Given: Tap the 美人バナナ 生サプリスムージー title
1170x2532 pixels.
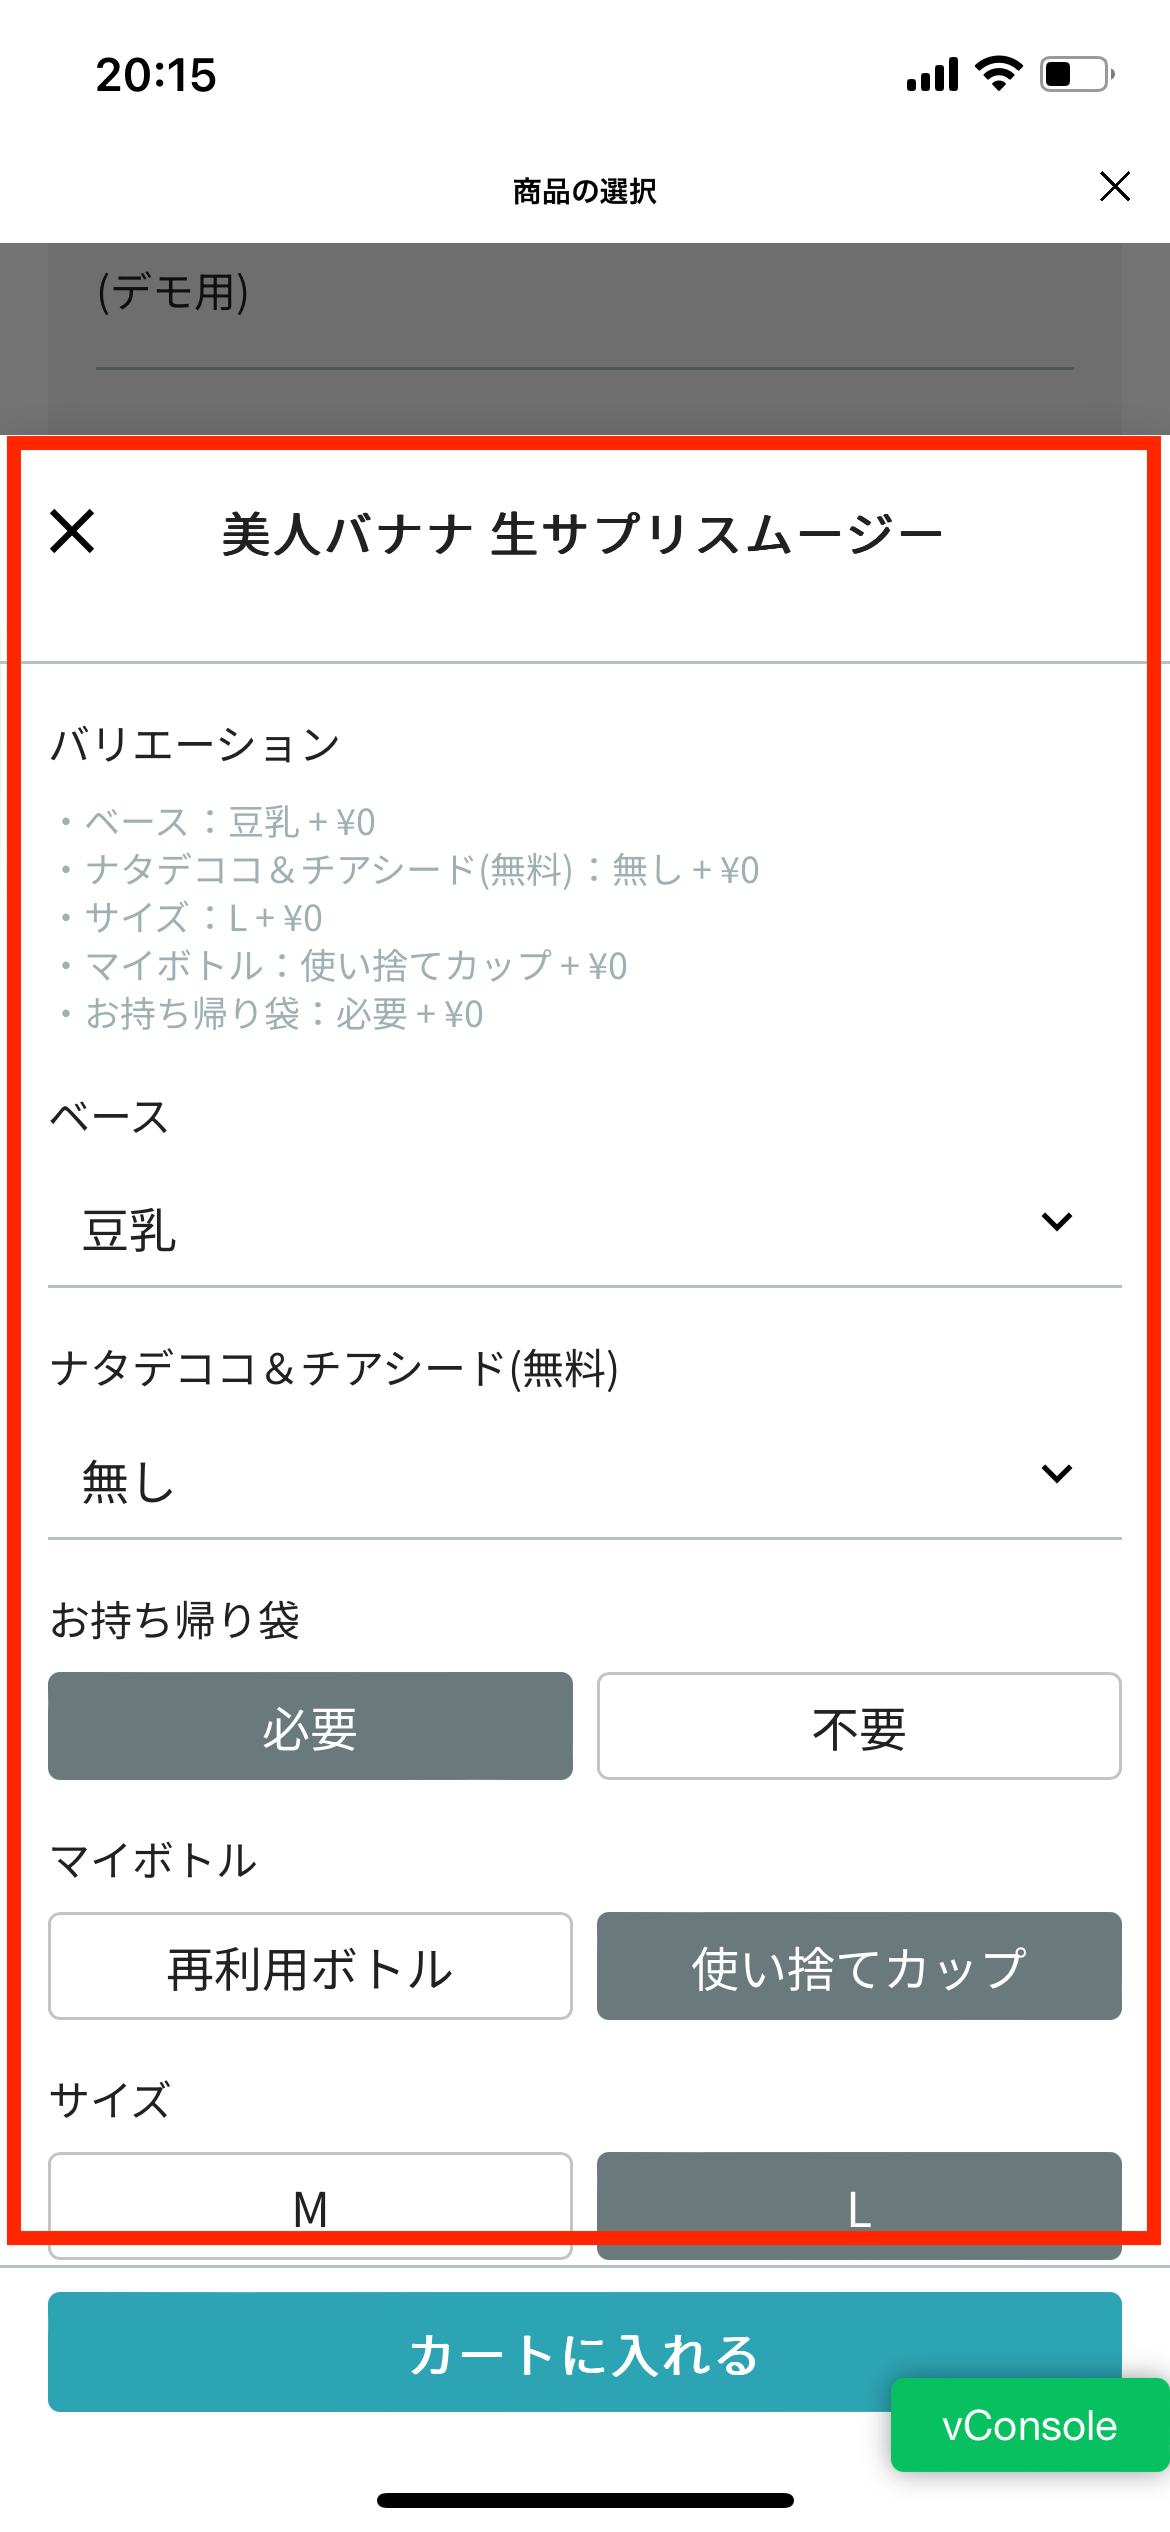Looking at the screenshot, I should click(x=582, y=533).
